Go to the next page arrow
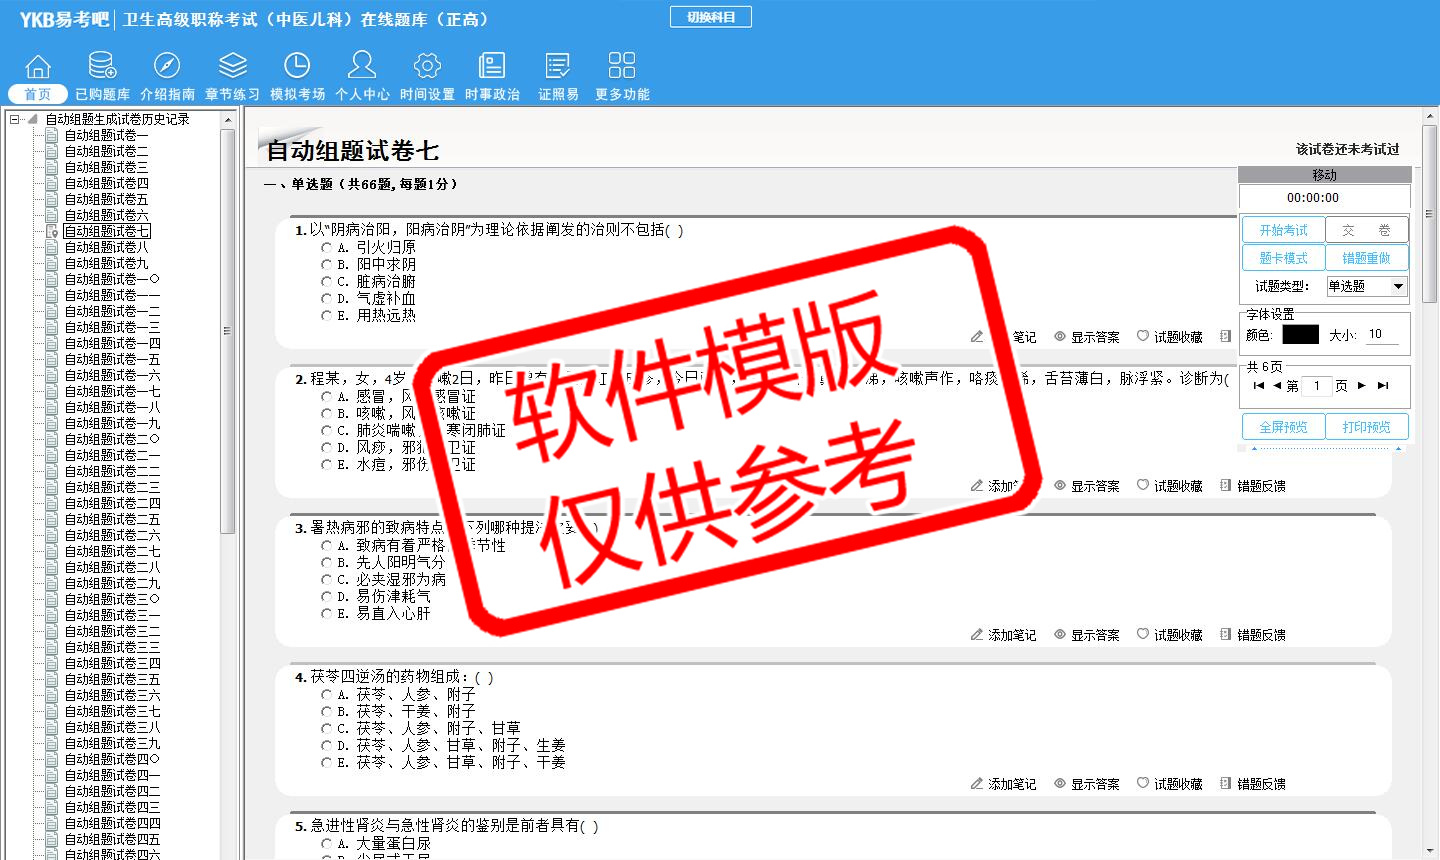Viewport: 1440px width, 860px height. [x=1361, y=385]
